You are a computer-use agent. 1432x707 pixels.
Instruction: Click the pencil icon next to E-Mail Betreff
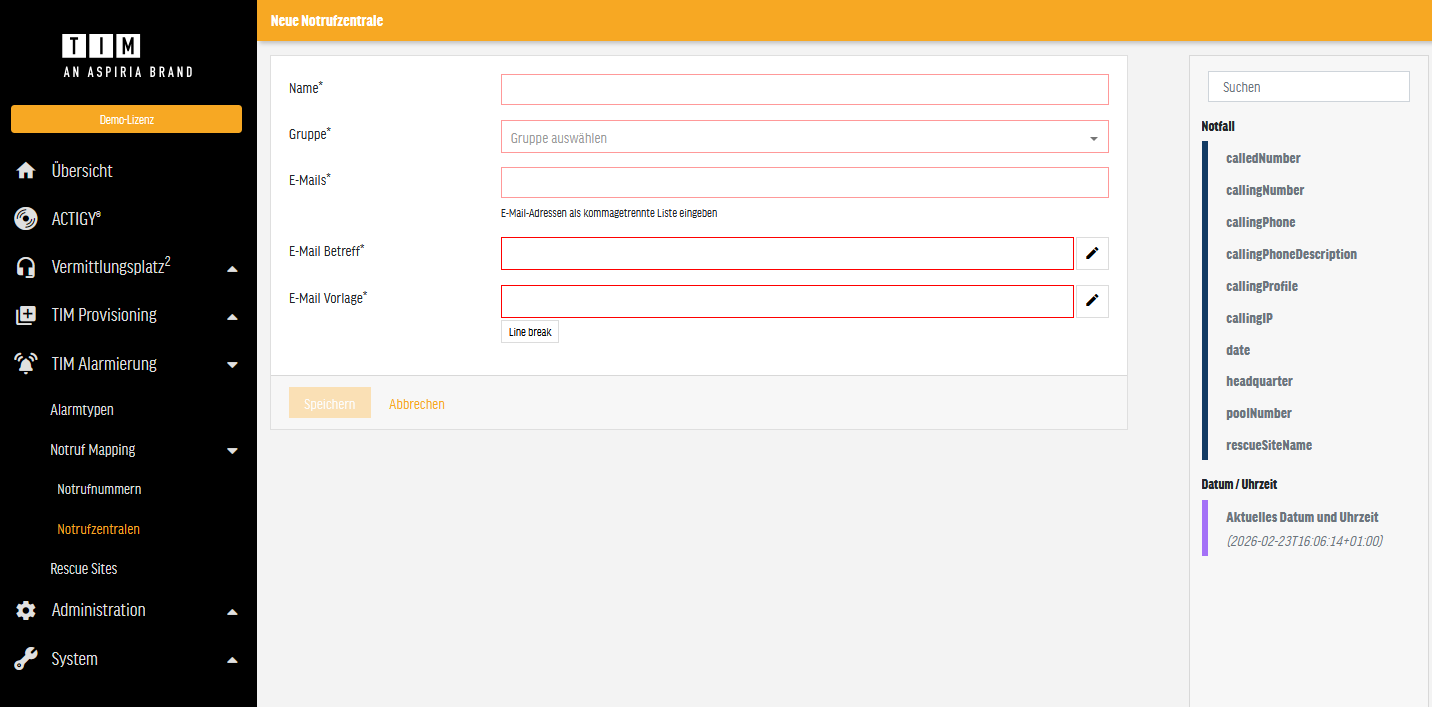click(x=1092, y=254)
